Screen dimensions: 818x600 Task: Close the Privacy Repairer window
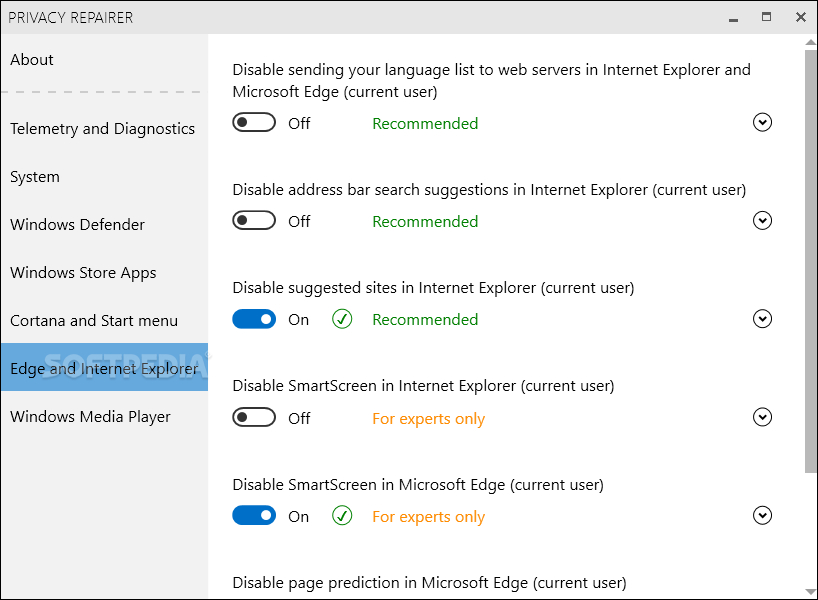point(801,17)
